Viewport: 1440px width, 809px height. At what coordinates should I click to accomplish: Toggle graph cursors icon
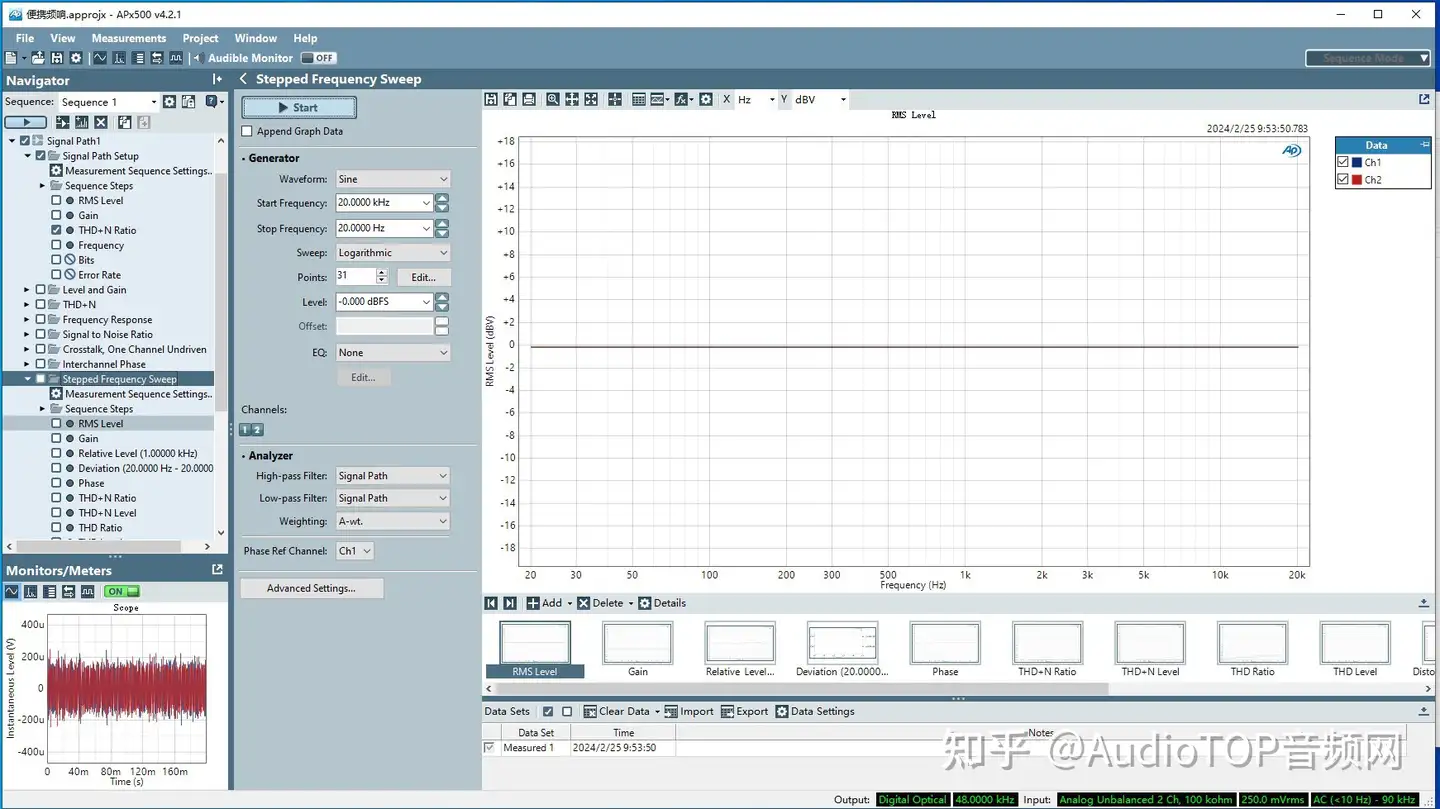point(615,99)
